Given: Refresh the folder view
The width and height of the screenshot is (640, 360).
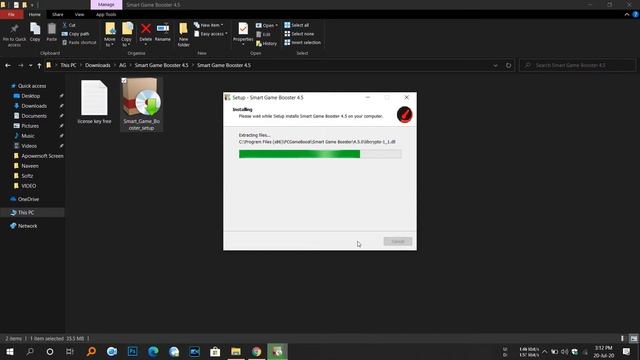Looking at the screenshot, I should [508, 65].
